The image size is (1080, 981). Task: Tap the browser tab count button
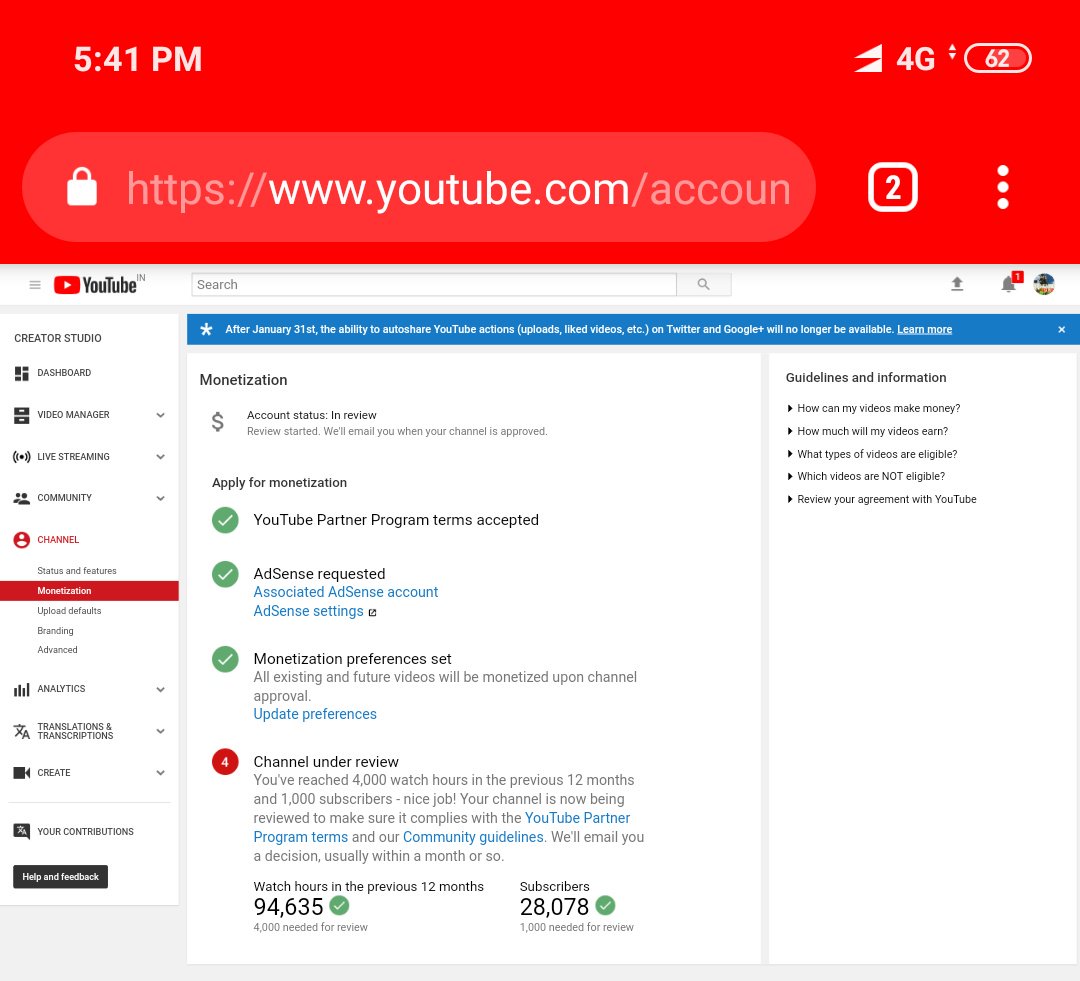[893, 187]
